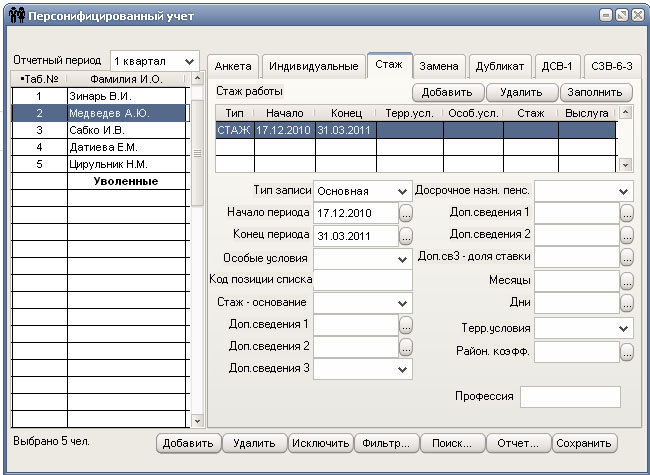Screen dimensions: 650x475
Task: Switch to the Анкета tab
Action: (x=232, y=66)
